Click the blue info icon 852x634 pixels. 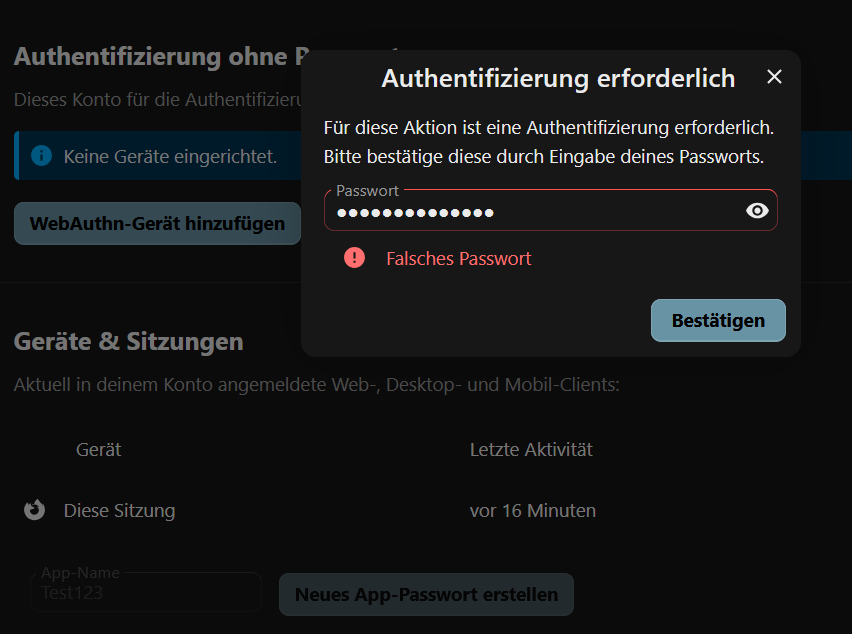tap(41, 156)
